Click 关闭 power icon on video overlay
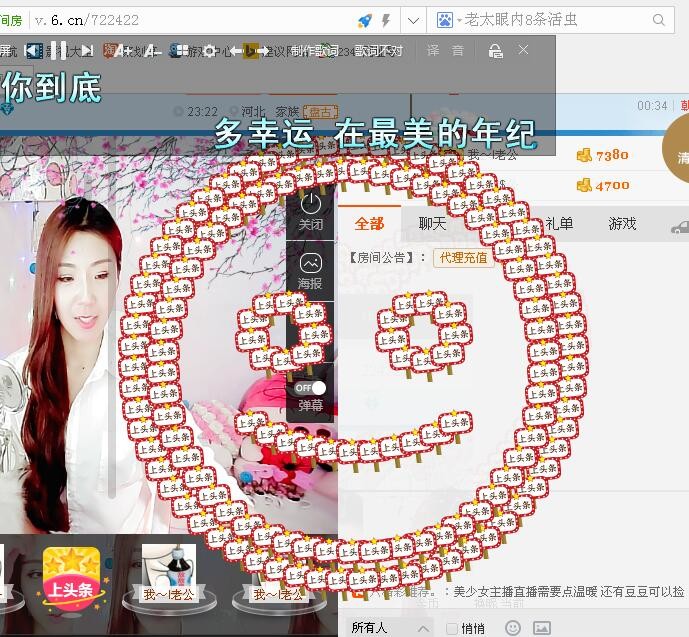Screen dimensions: 689x637 coord(311,212)
